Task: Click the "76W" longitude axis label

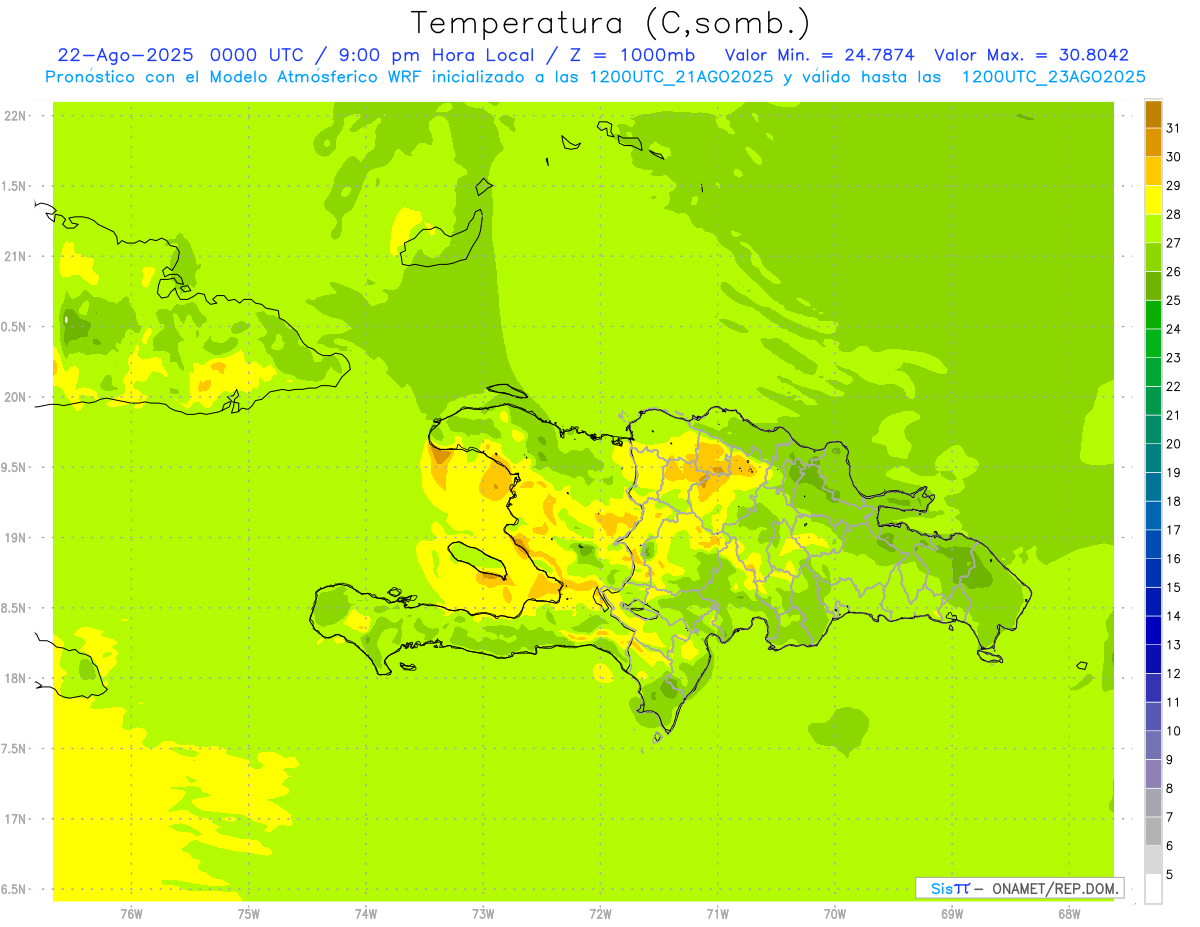Action: pyautogui.click(x=131, y=913)
